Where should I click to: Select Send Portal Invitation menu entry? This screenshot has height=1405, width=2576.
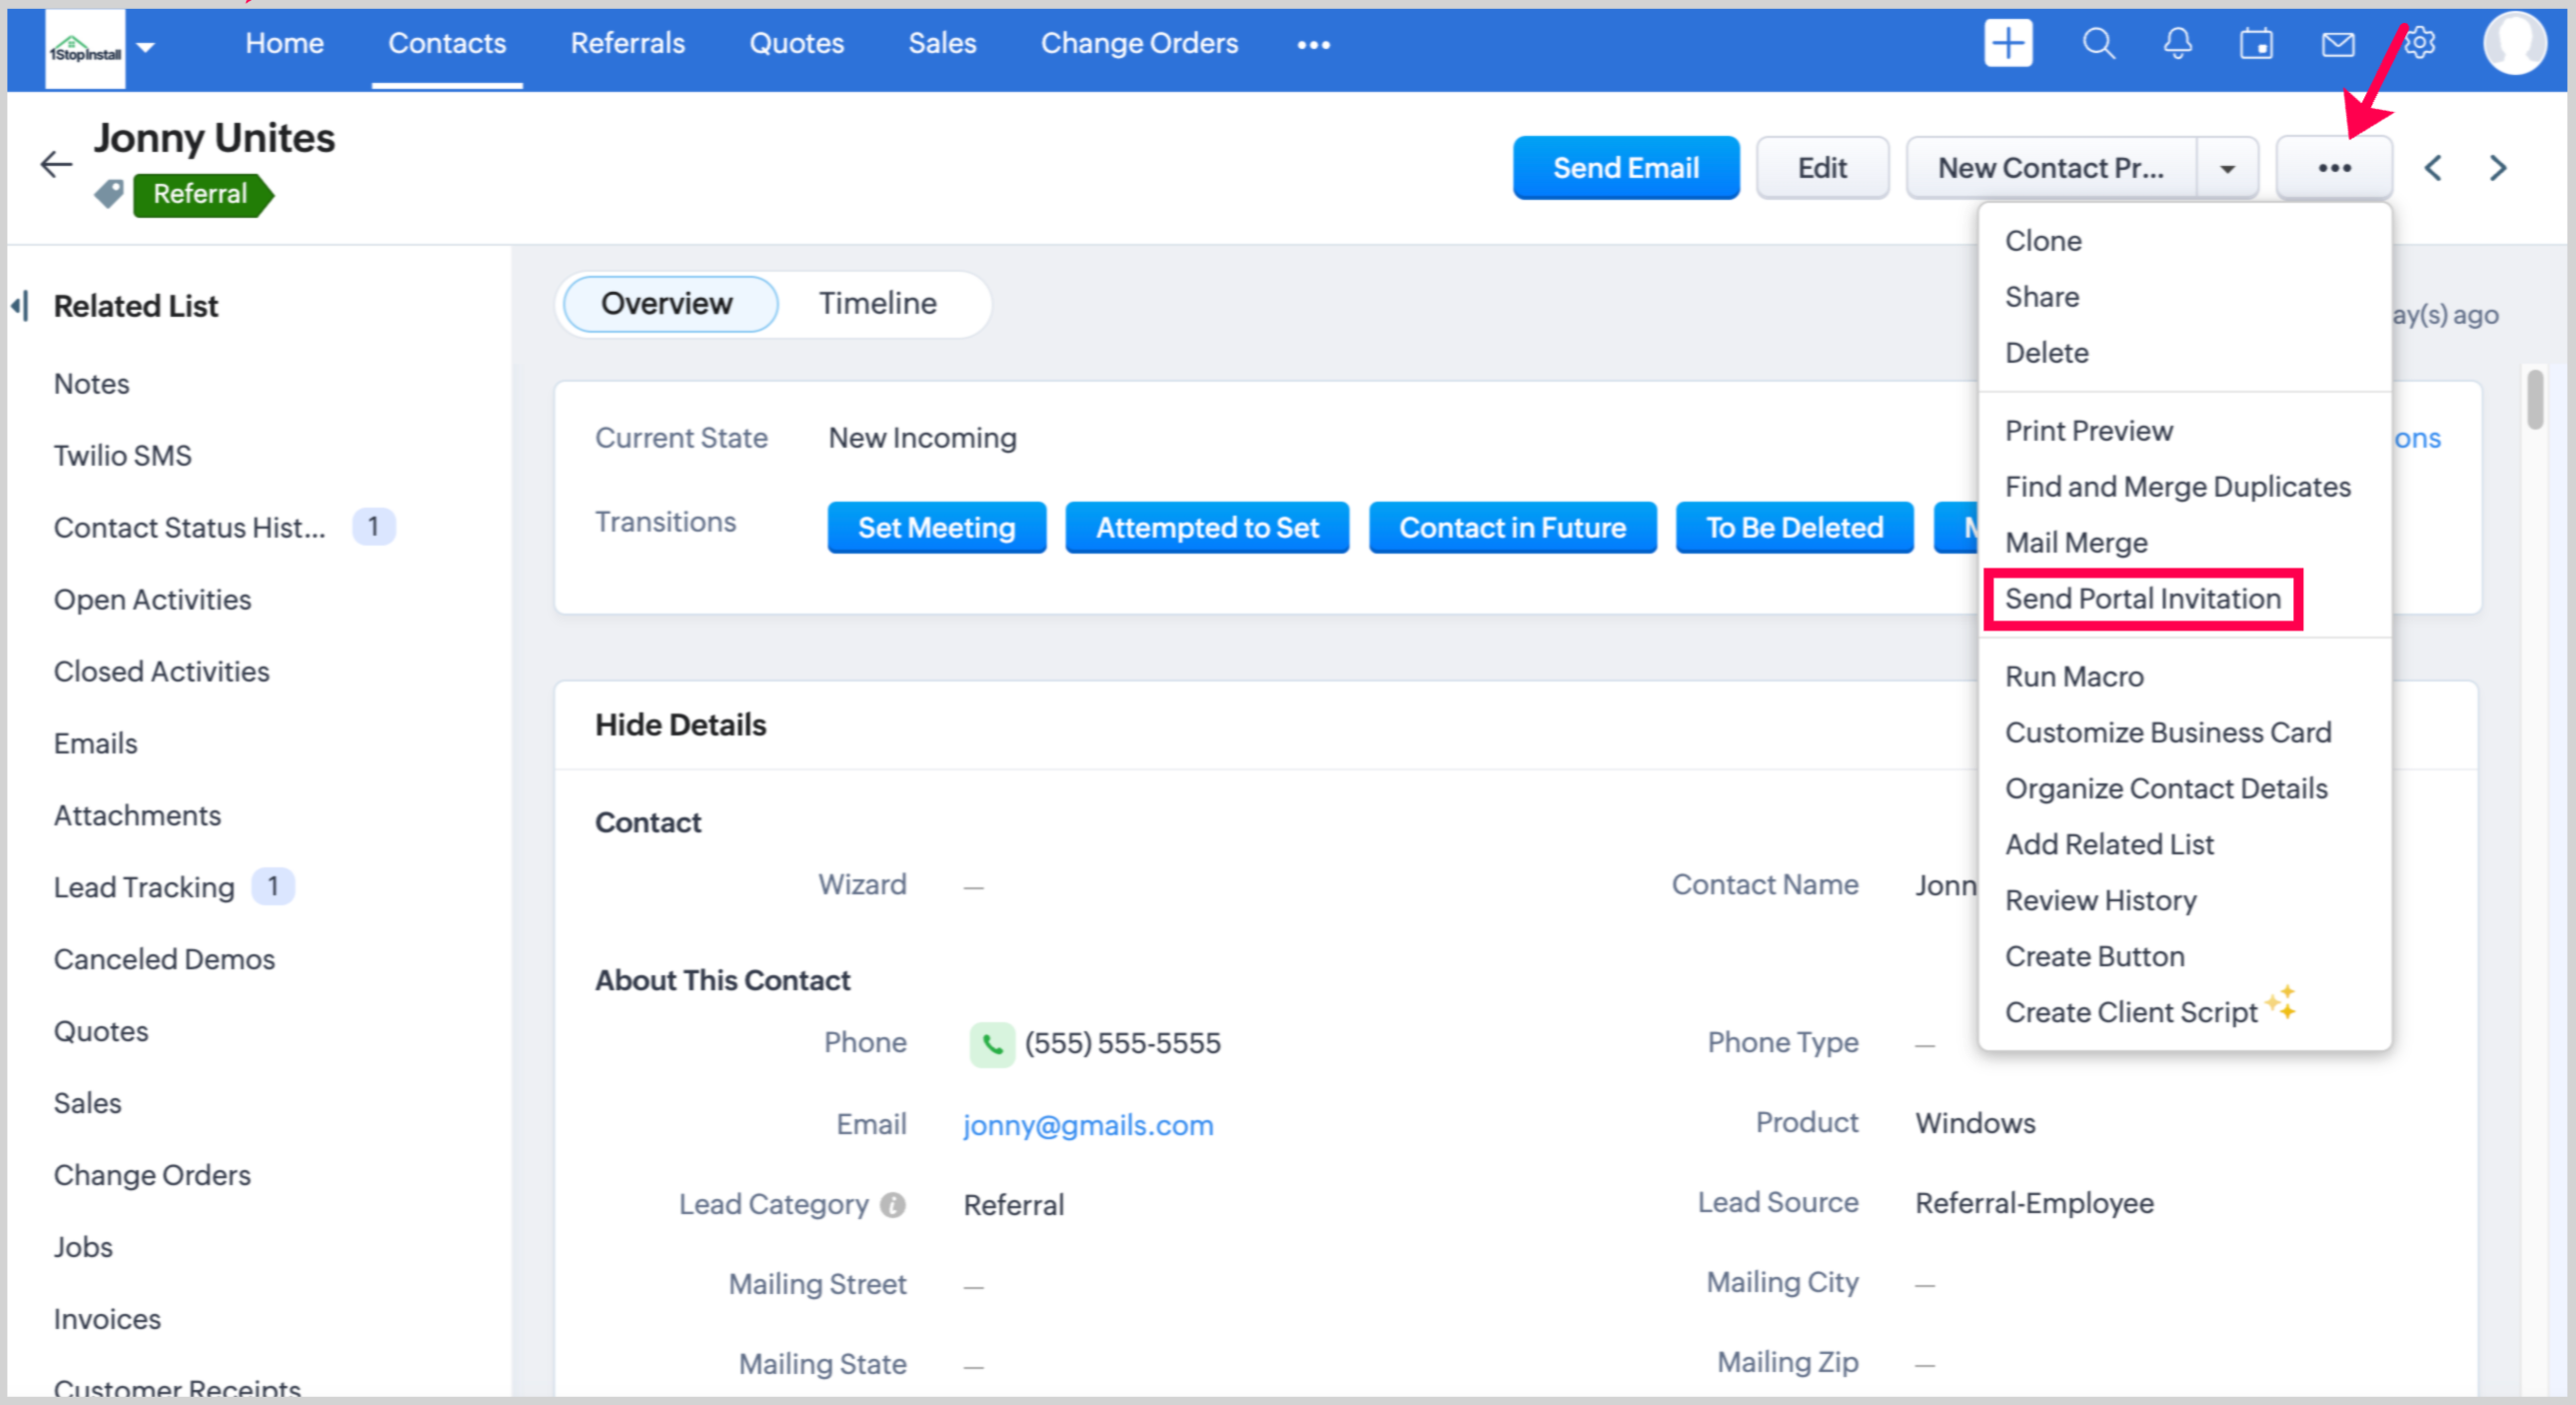[2142, 599]
